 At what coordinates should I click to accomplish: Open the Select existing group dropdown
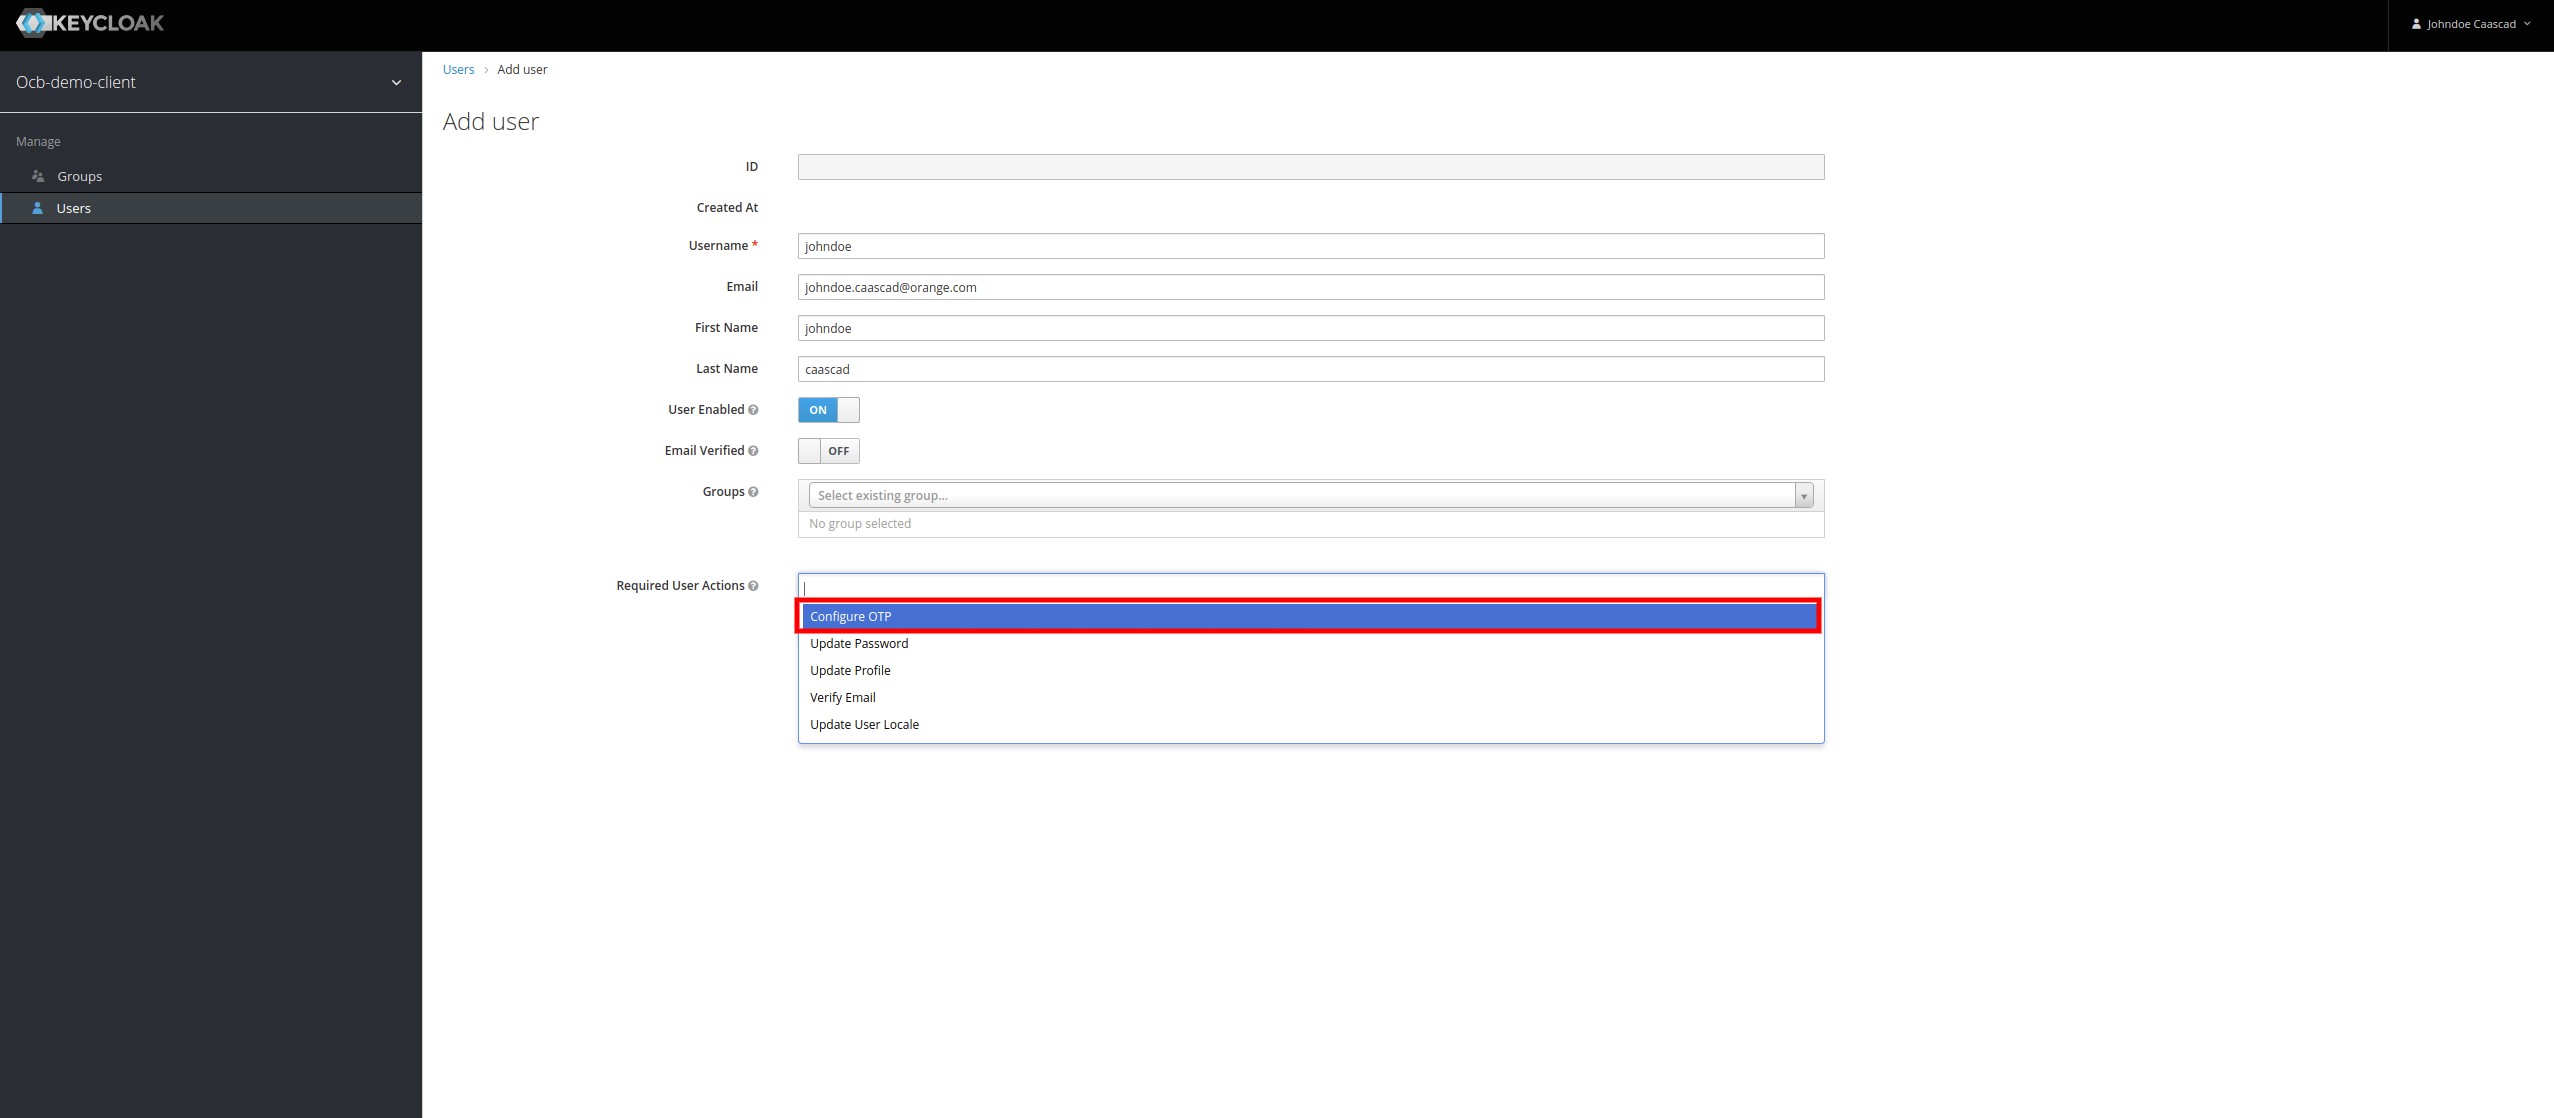click(x=1311, y=495)
